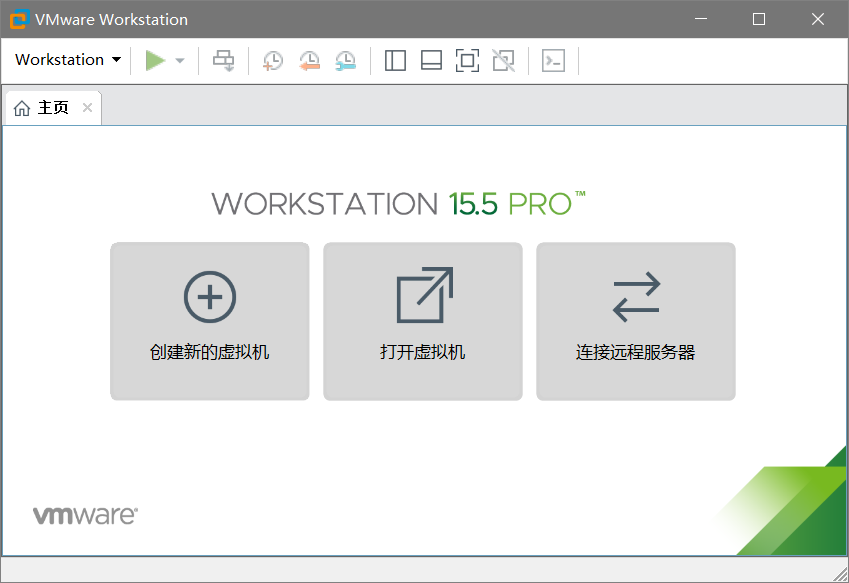Enter full screen mode
Image resolution: width=849 pixels, height=583 pixels.
pos(467,61)
